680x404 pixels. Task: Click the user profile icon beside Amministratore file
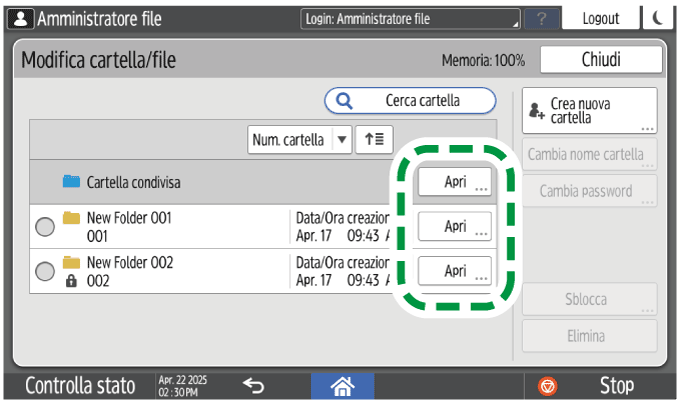pos(20,19)
